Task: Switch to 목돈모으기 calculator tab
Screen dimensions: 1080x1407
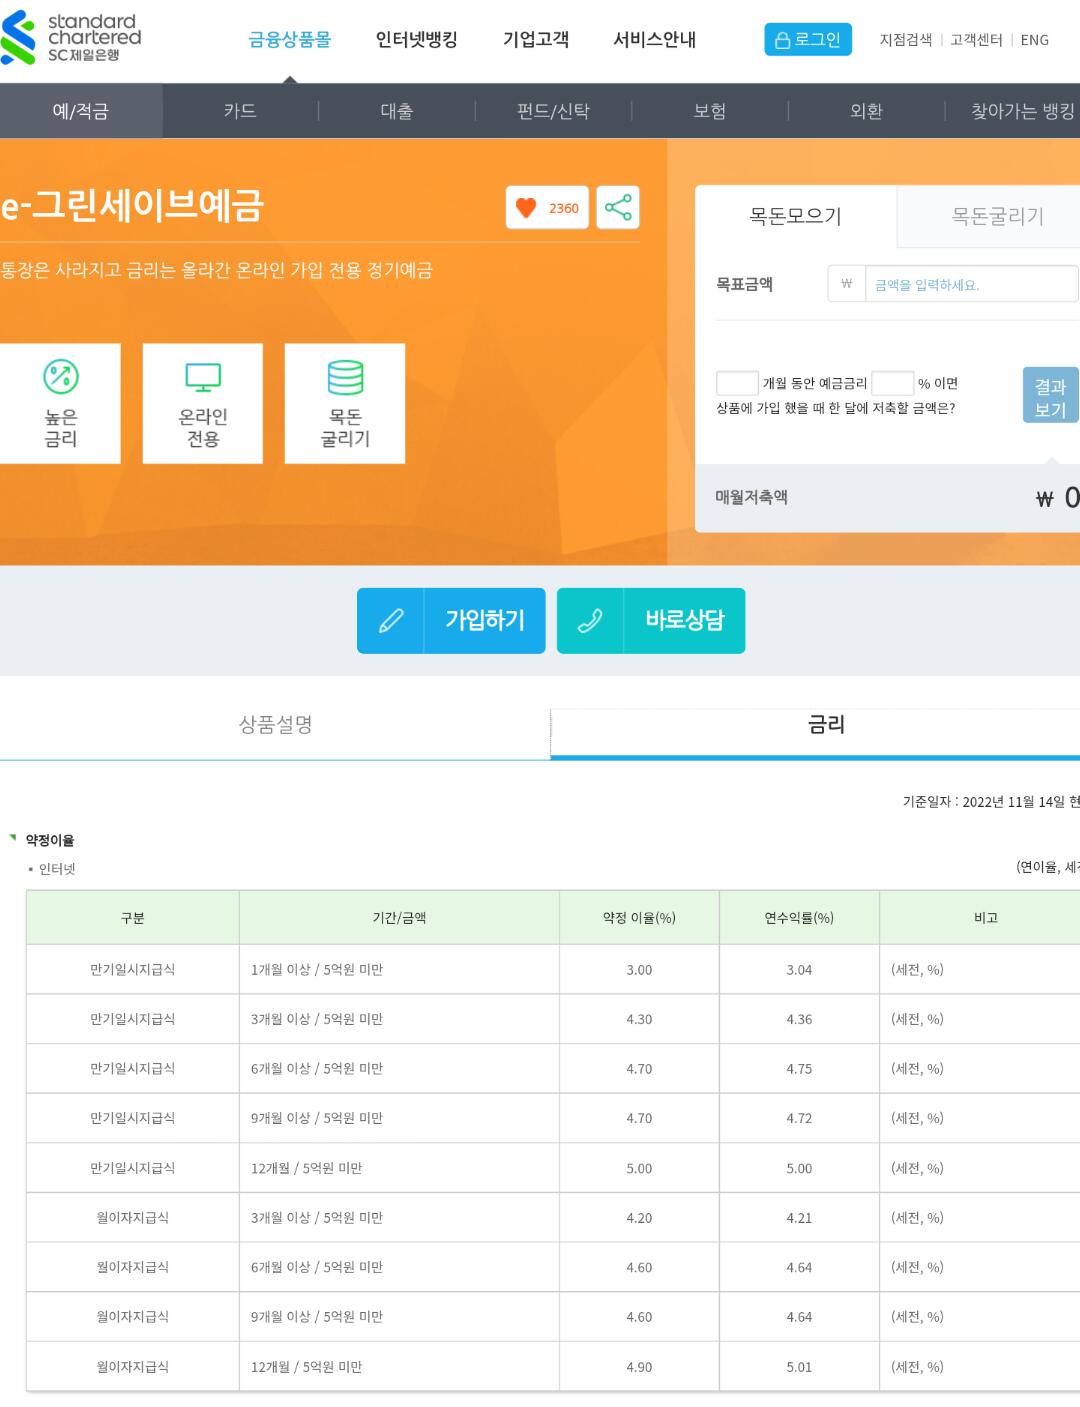Action: pyautogui.click(x=796, y=216)
